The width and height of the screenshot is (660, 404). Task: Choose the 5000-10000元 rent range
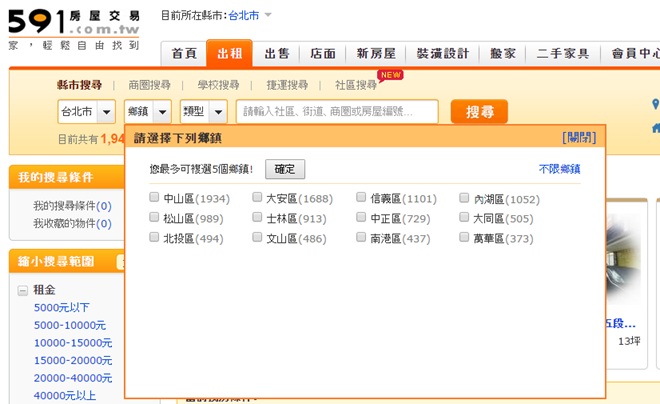click(x=70, y=325)
